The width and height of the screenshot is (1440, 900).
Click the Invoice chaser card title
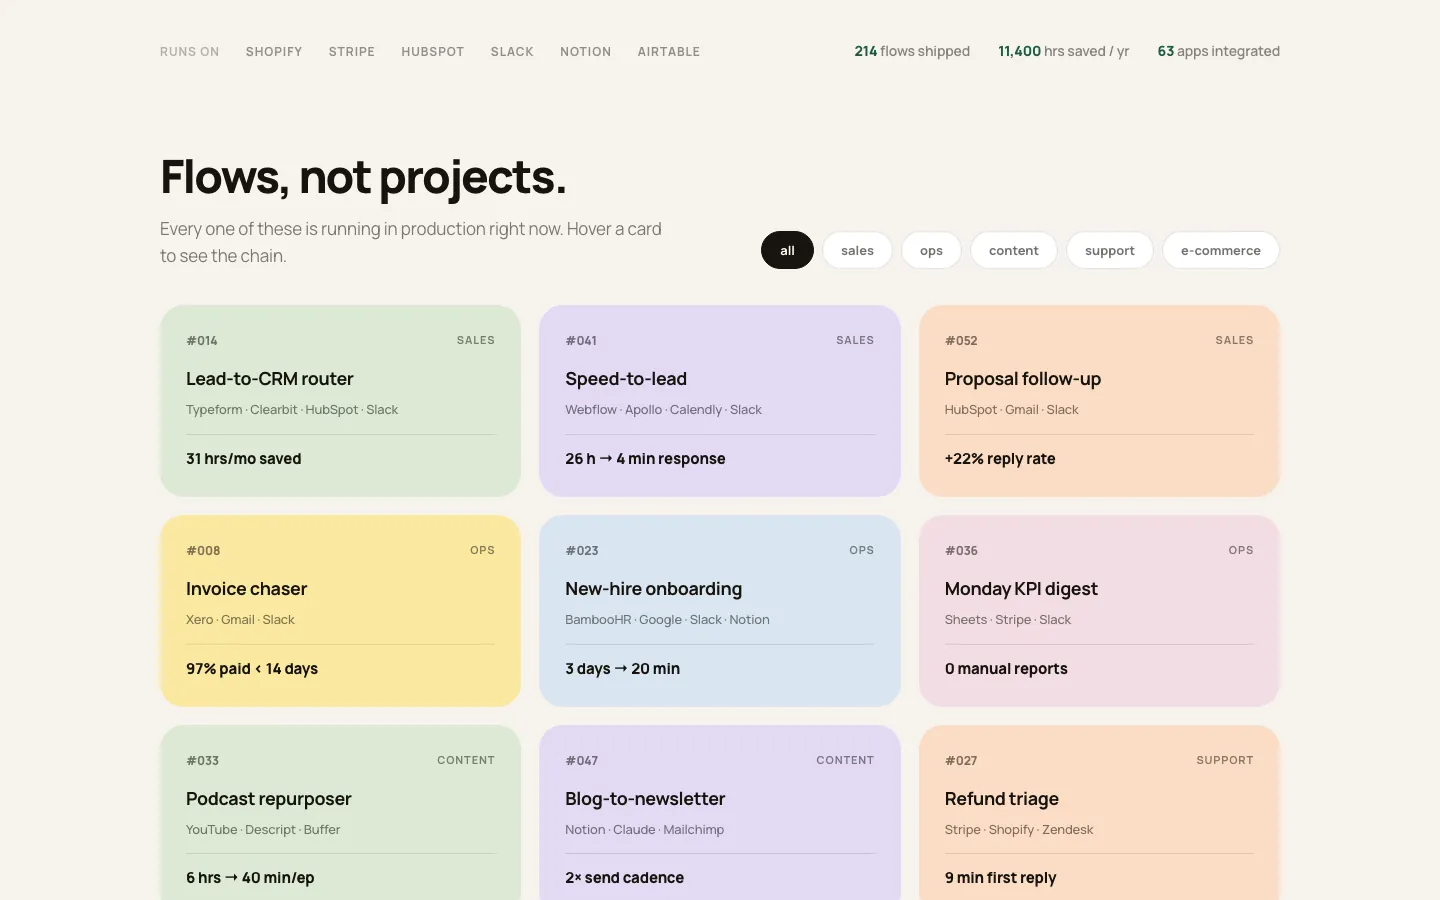[x=246, y=589]
